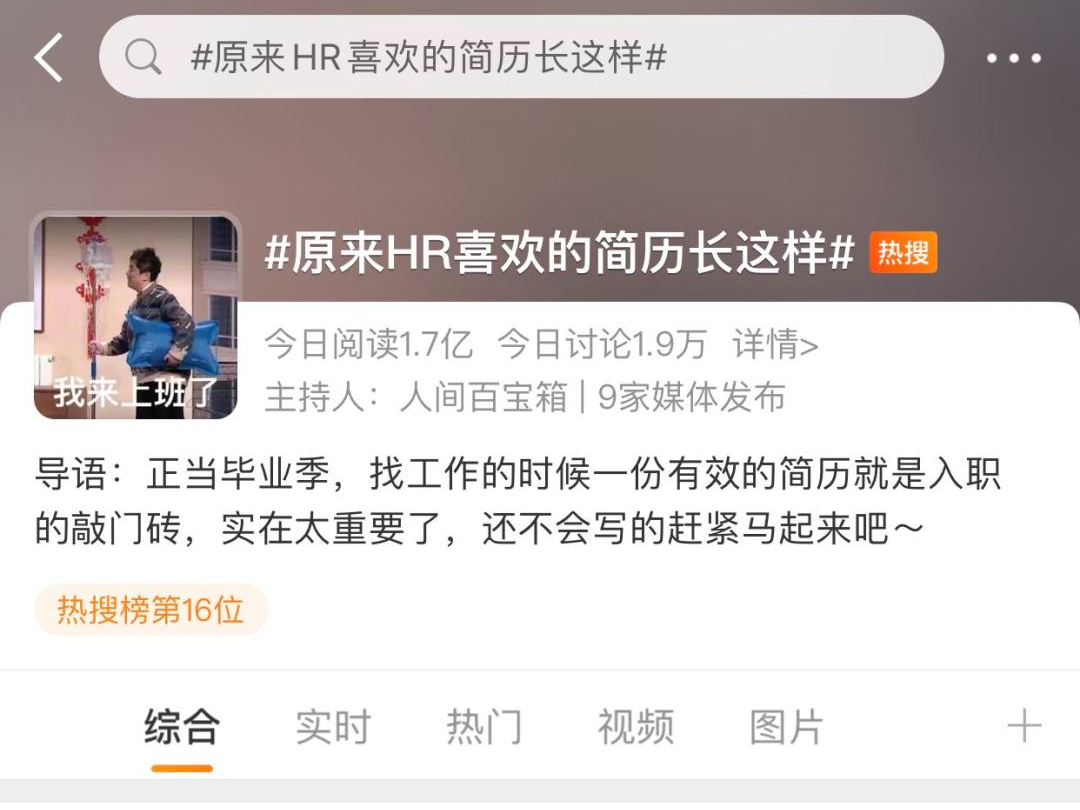Open host profile 人间百宝箱
The width and height of the screenshot is (1080, 810).
(484, 397)
